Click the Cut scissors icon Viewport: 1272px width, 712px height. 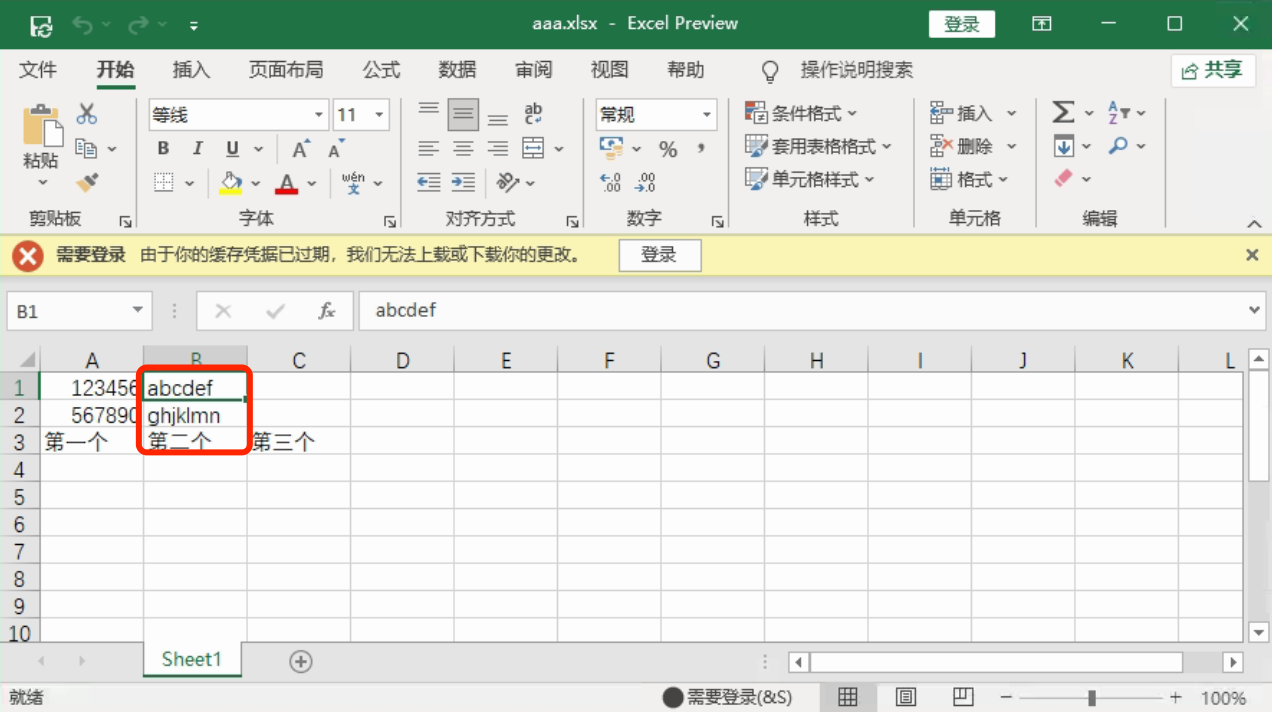(87, 114)
